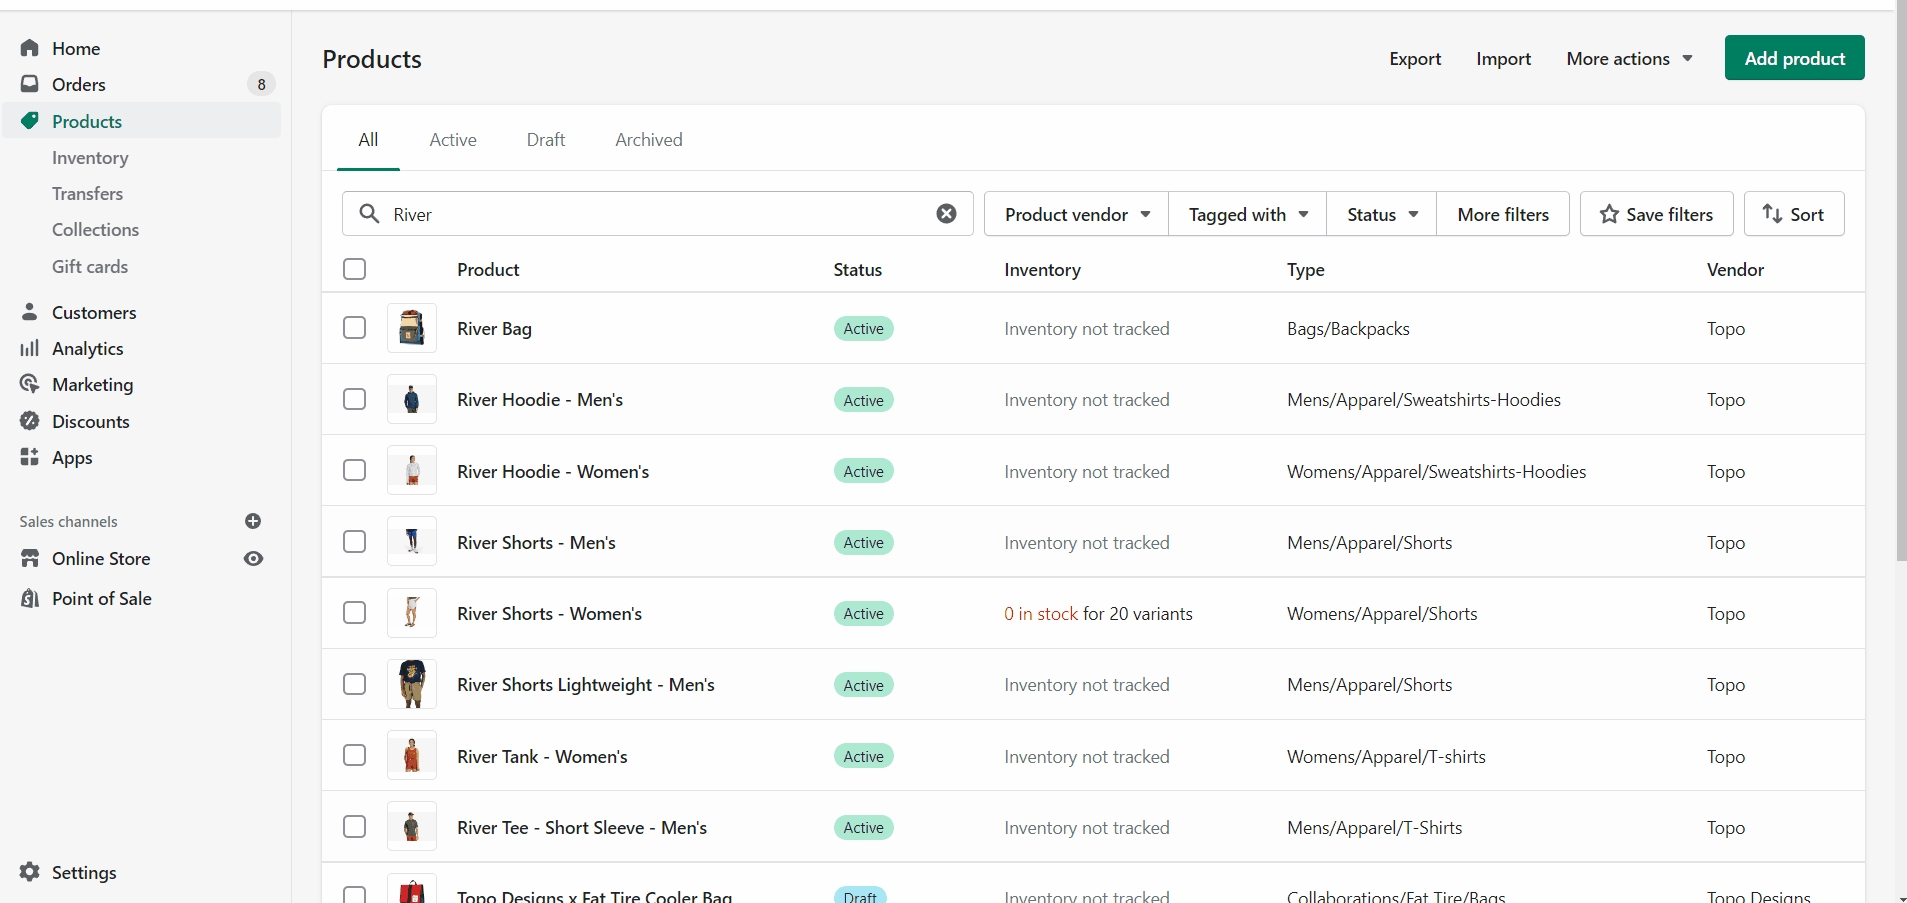This screenshot has height=903, width=1907.
Task: Open Marketing via its target icon
Action: click(30, 384)
